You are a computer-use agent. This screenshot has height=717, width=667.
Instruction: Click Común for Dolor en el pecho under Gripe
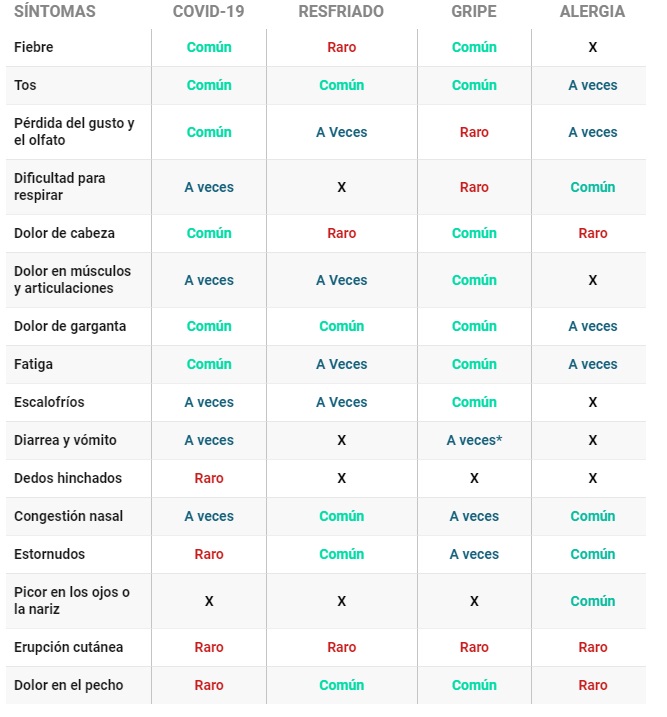click(x=474, y=685)
